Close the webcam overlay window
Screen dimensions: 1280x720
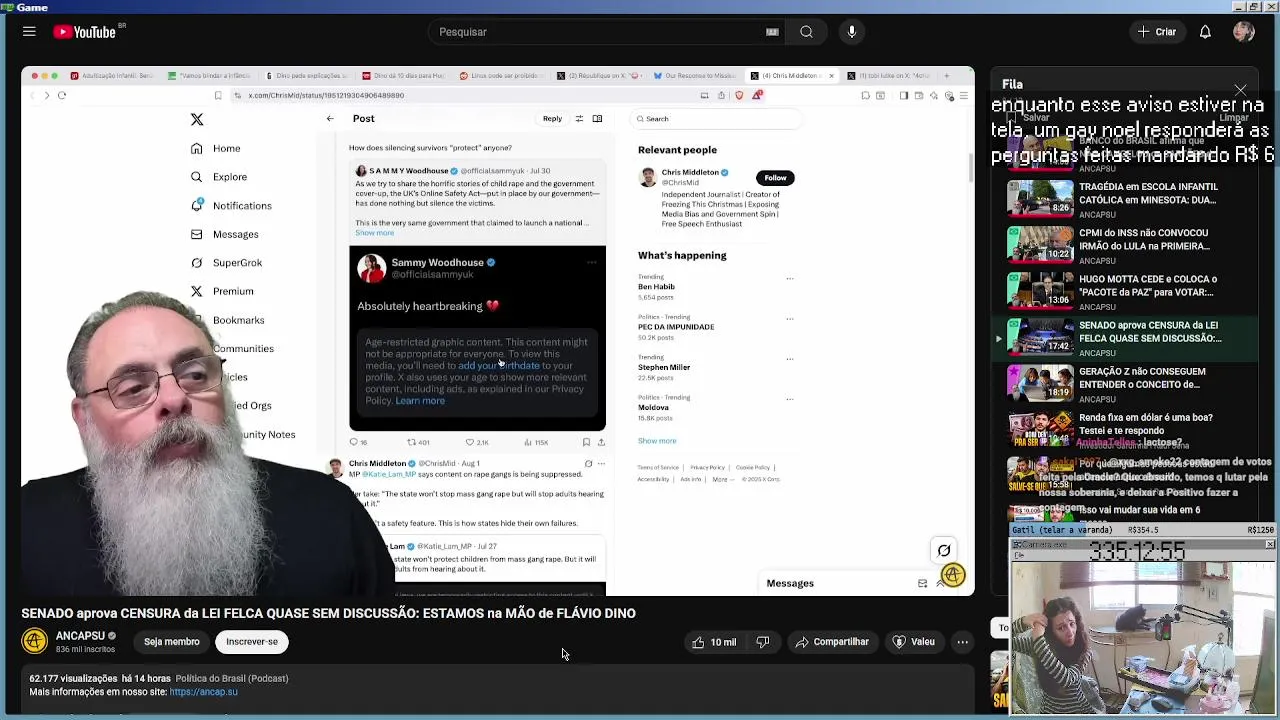pyautogui.click(x=1270, y=545)
